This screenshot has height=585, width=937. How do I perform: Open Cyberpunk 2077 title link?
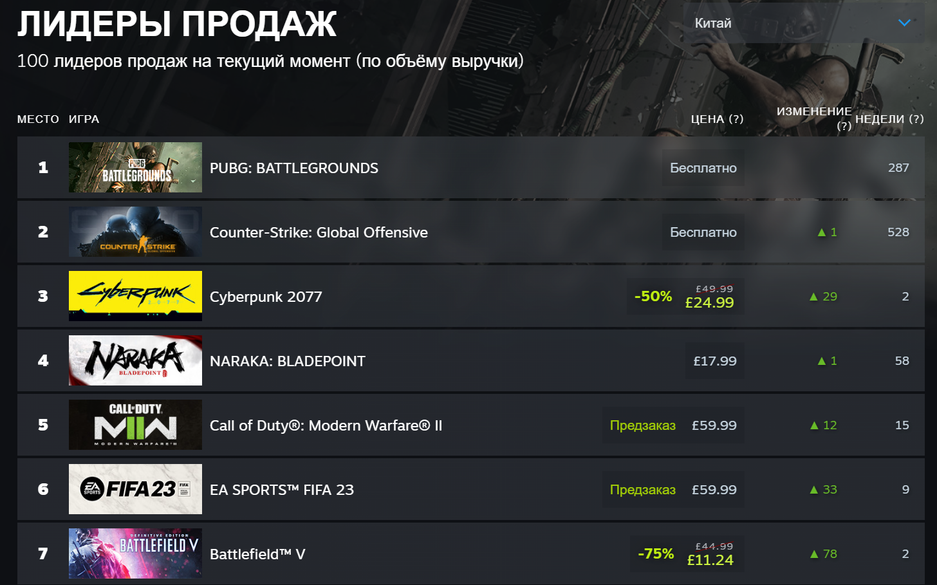(266, 296)
